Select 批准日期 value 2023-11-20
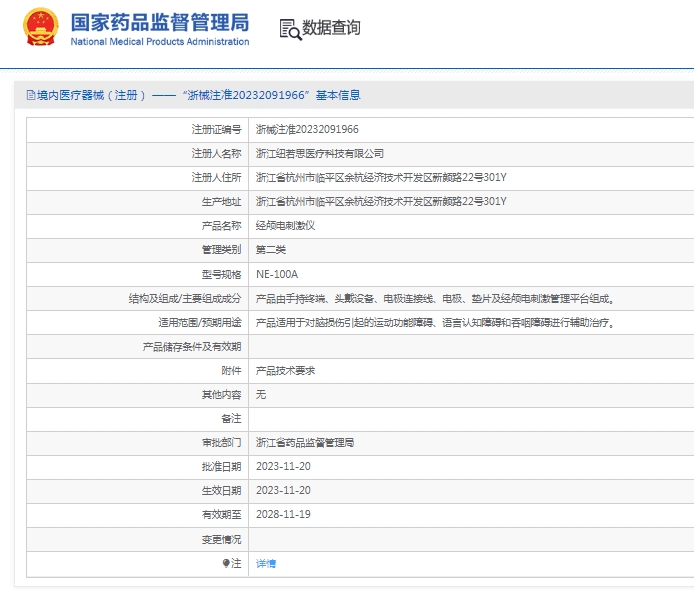Viewport: 694px width, 590px height. 283,467
